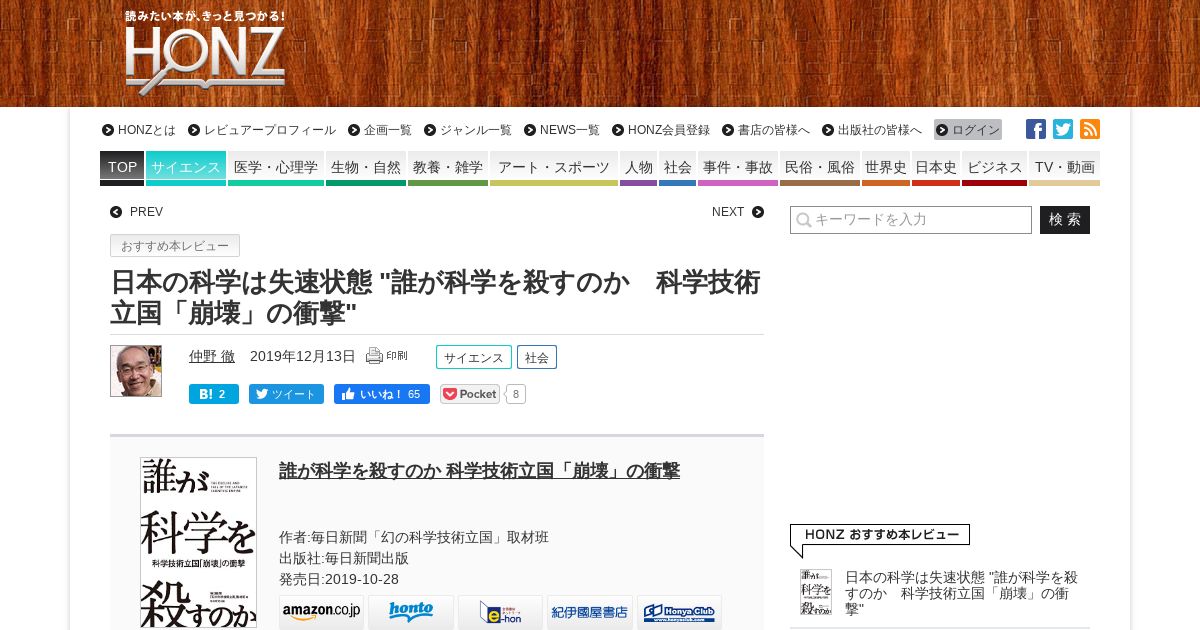Click the NEXT arrow icon
Screen dimensions: 1200x630
click(758, 212)
